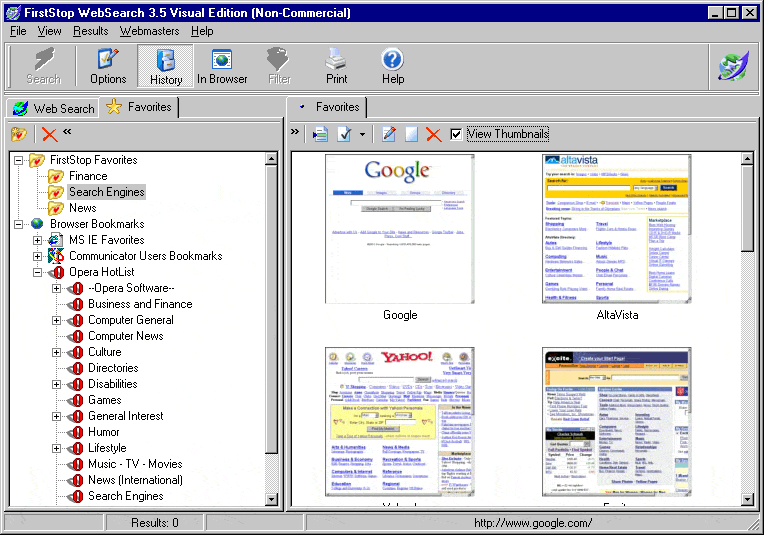Viewport: 764px width, 535px height.
Task: Select Business and Finance folder
Action: pos(140,304)
